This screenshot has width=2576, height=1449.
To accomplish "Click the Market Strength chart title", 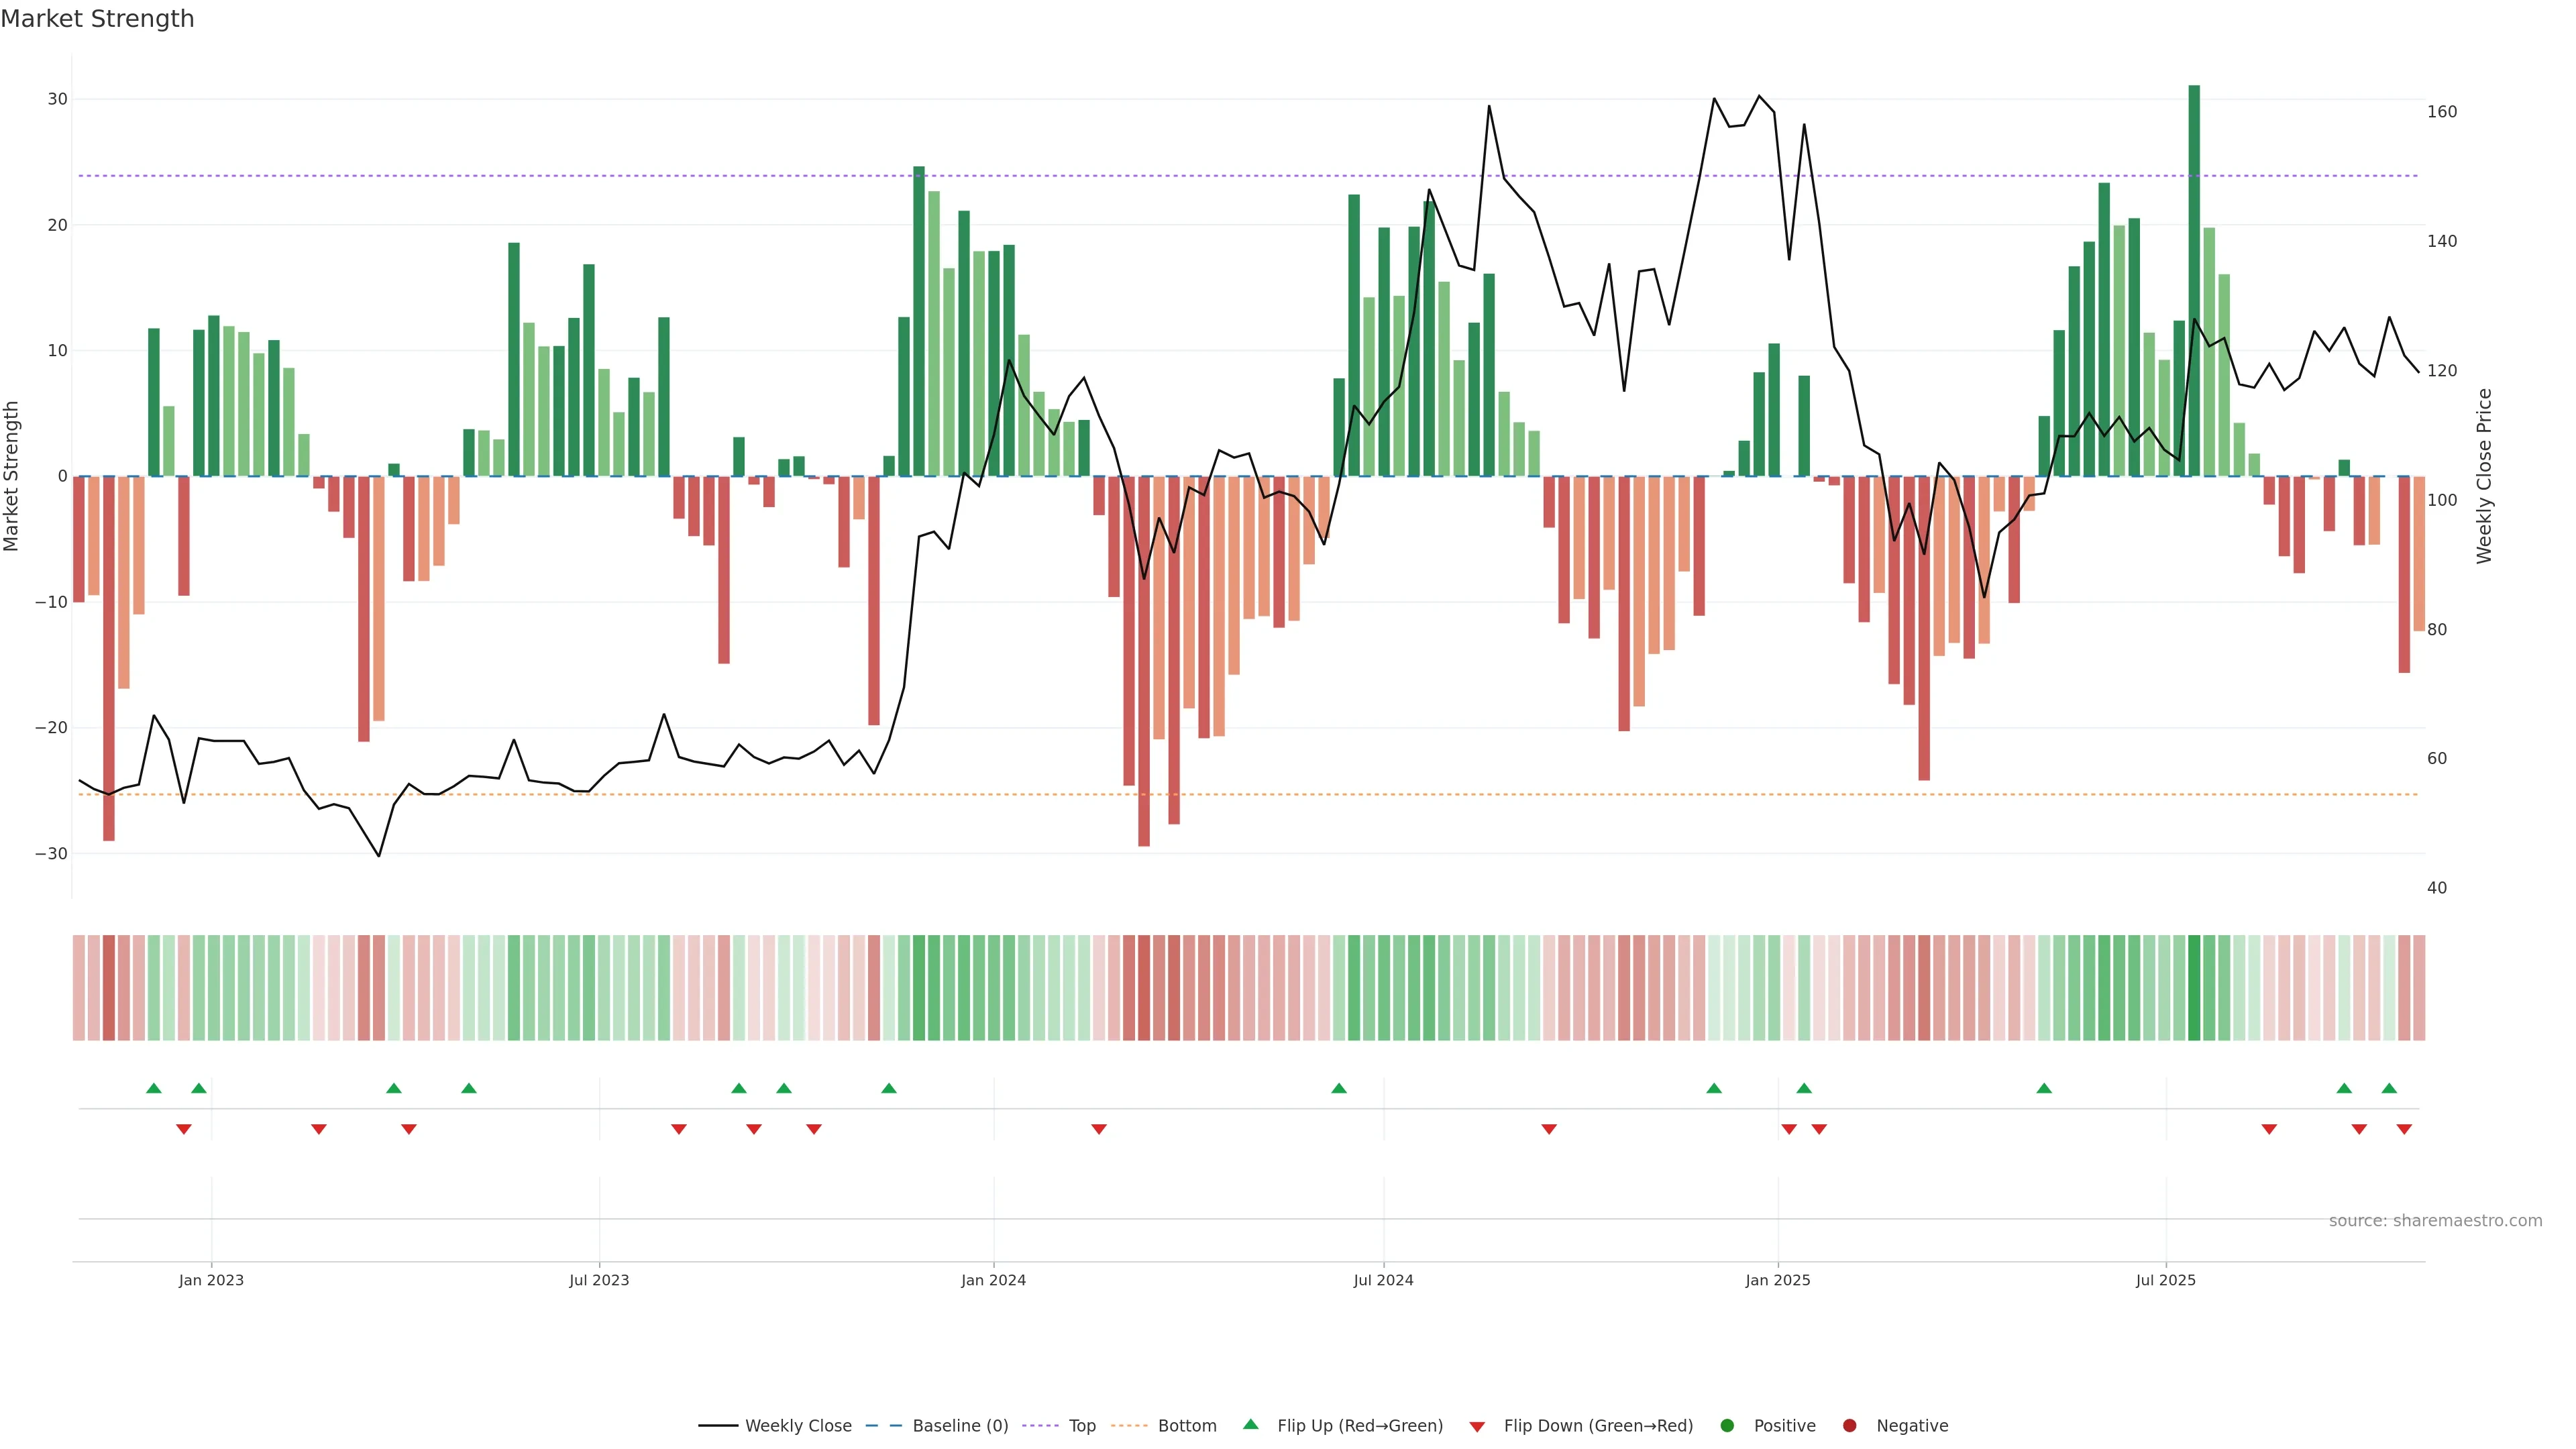I will click(97, 19).
